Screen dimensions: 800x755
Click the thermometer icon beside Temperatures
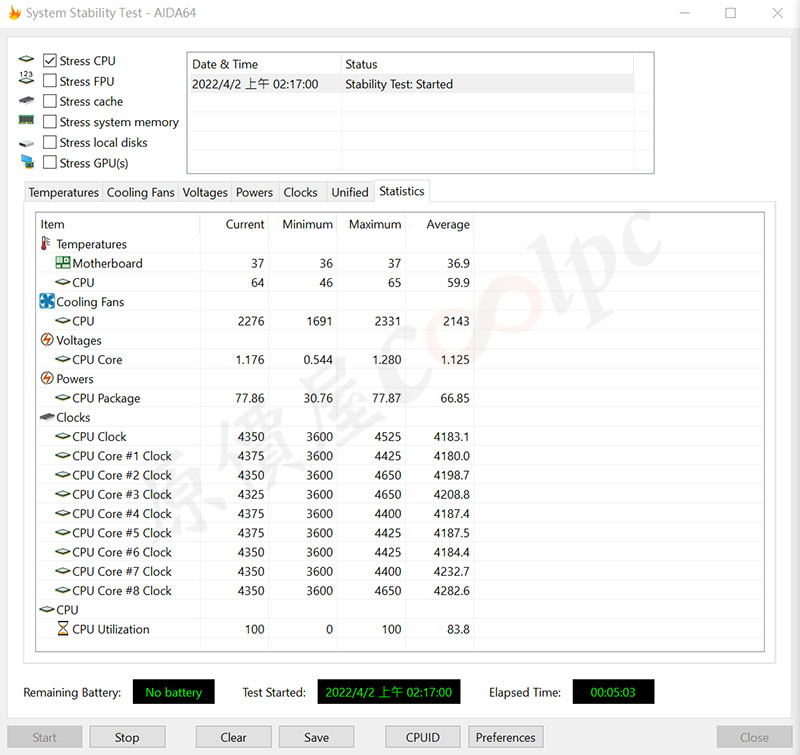pyautogui.click(x=46, y=243)
